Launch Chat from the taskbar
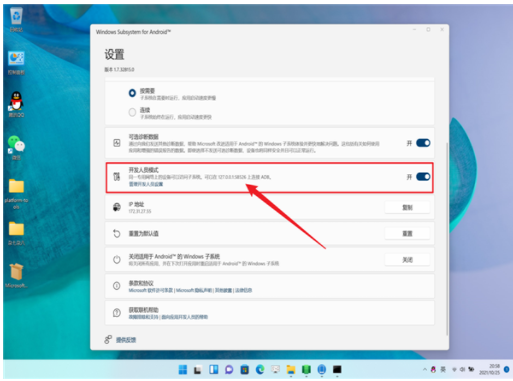 coord(229,369)
